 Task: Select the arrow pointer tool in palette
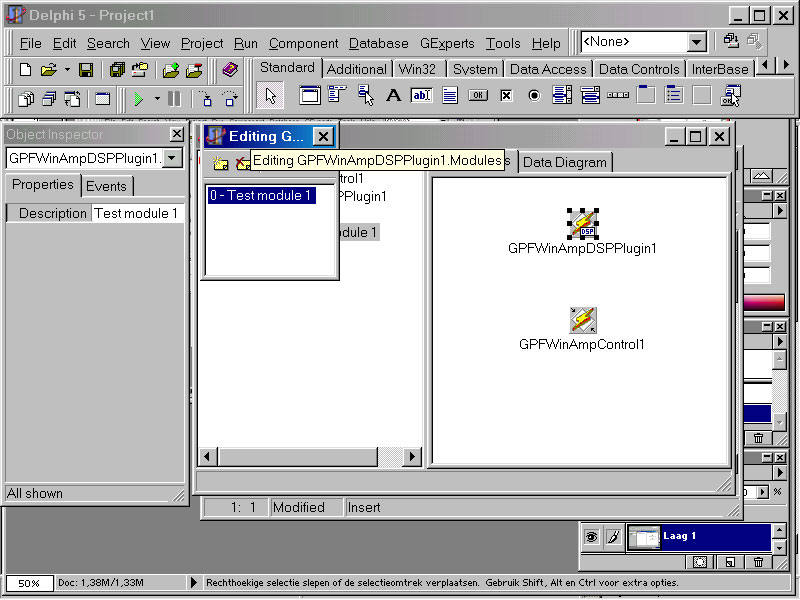pos(269,96)
